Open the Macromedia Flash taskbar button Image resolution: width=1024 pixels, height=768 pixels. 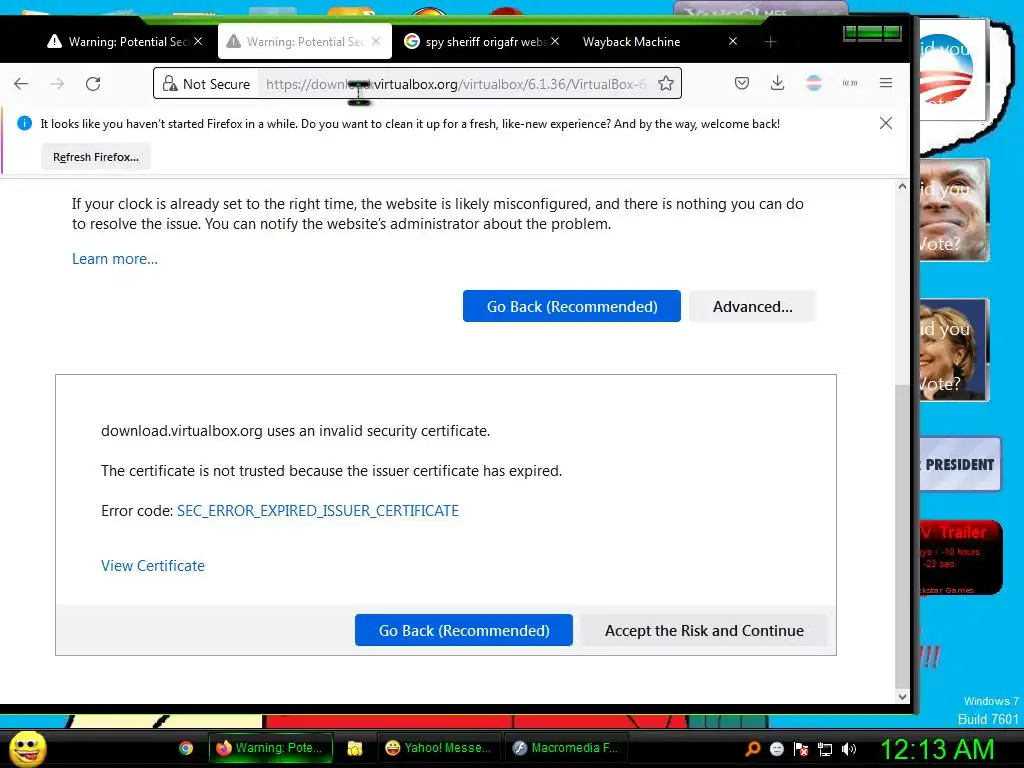pos(566,748)
